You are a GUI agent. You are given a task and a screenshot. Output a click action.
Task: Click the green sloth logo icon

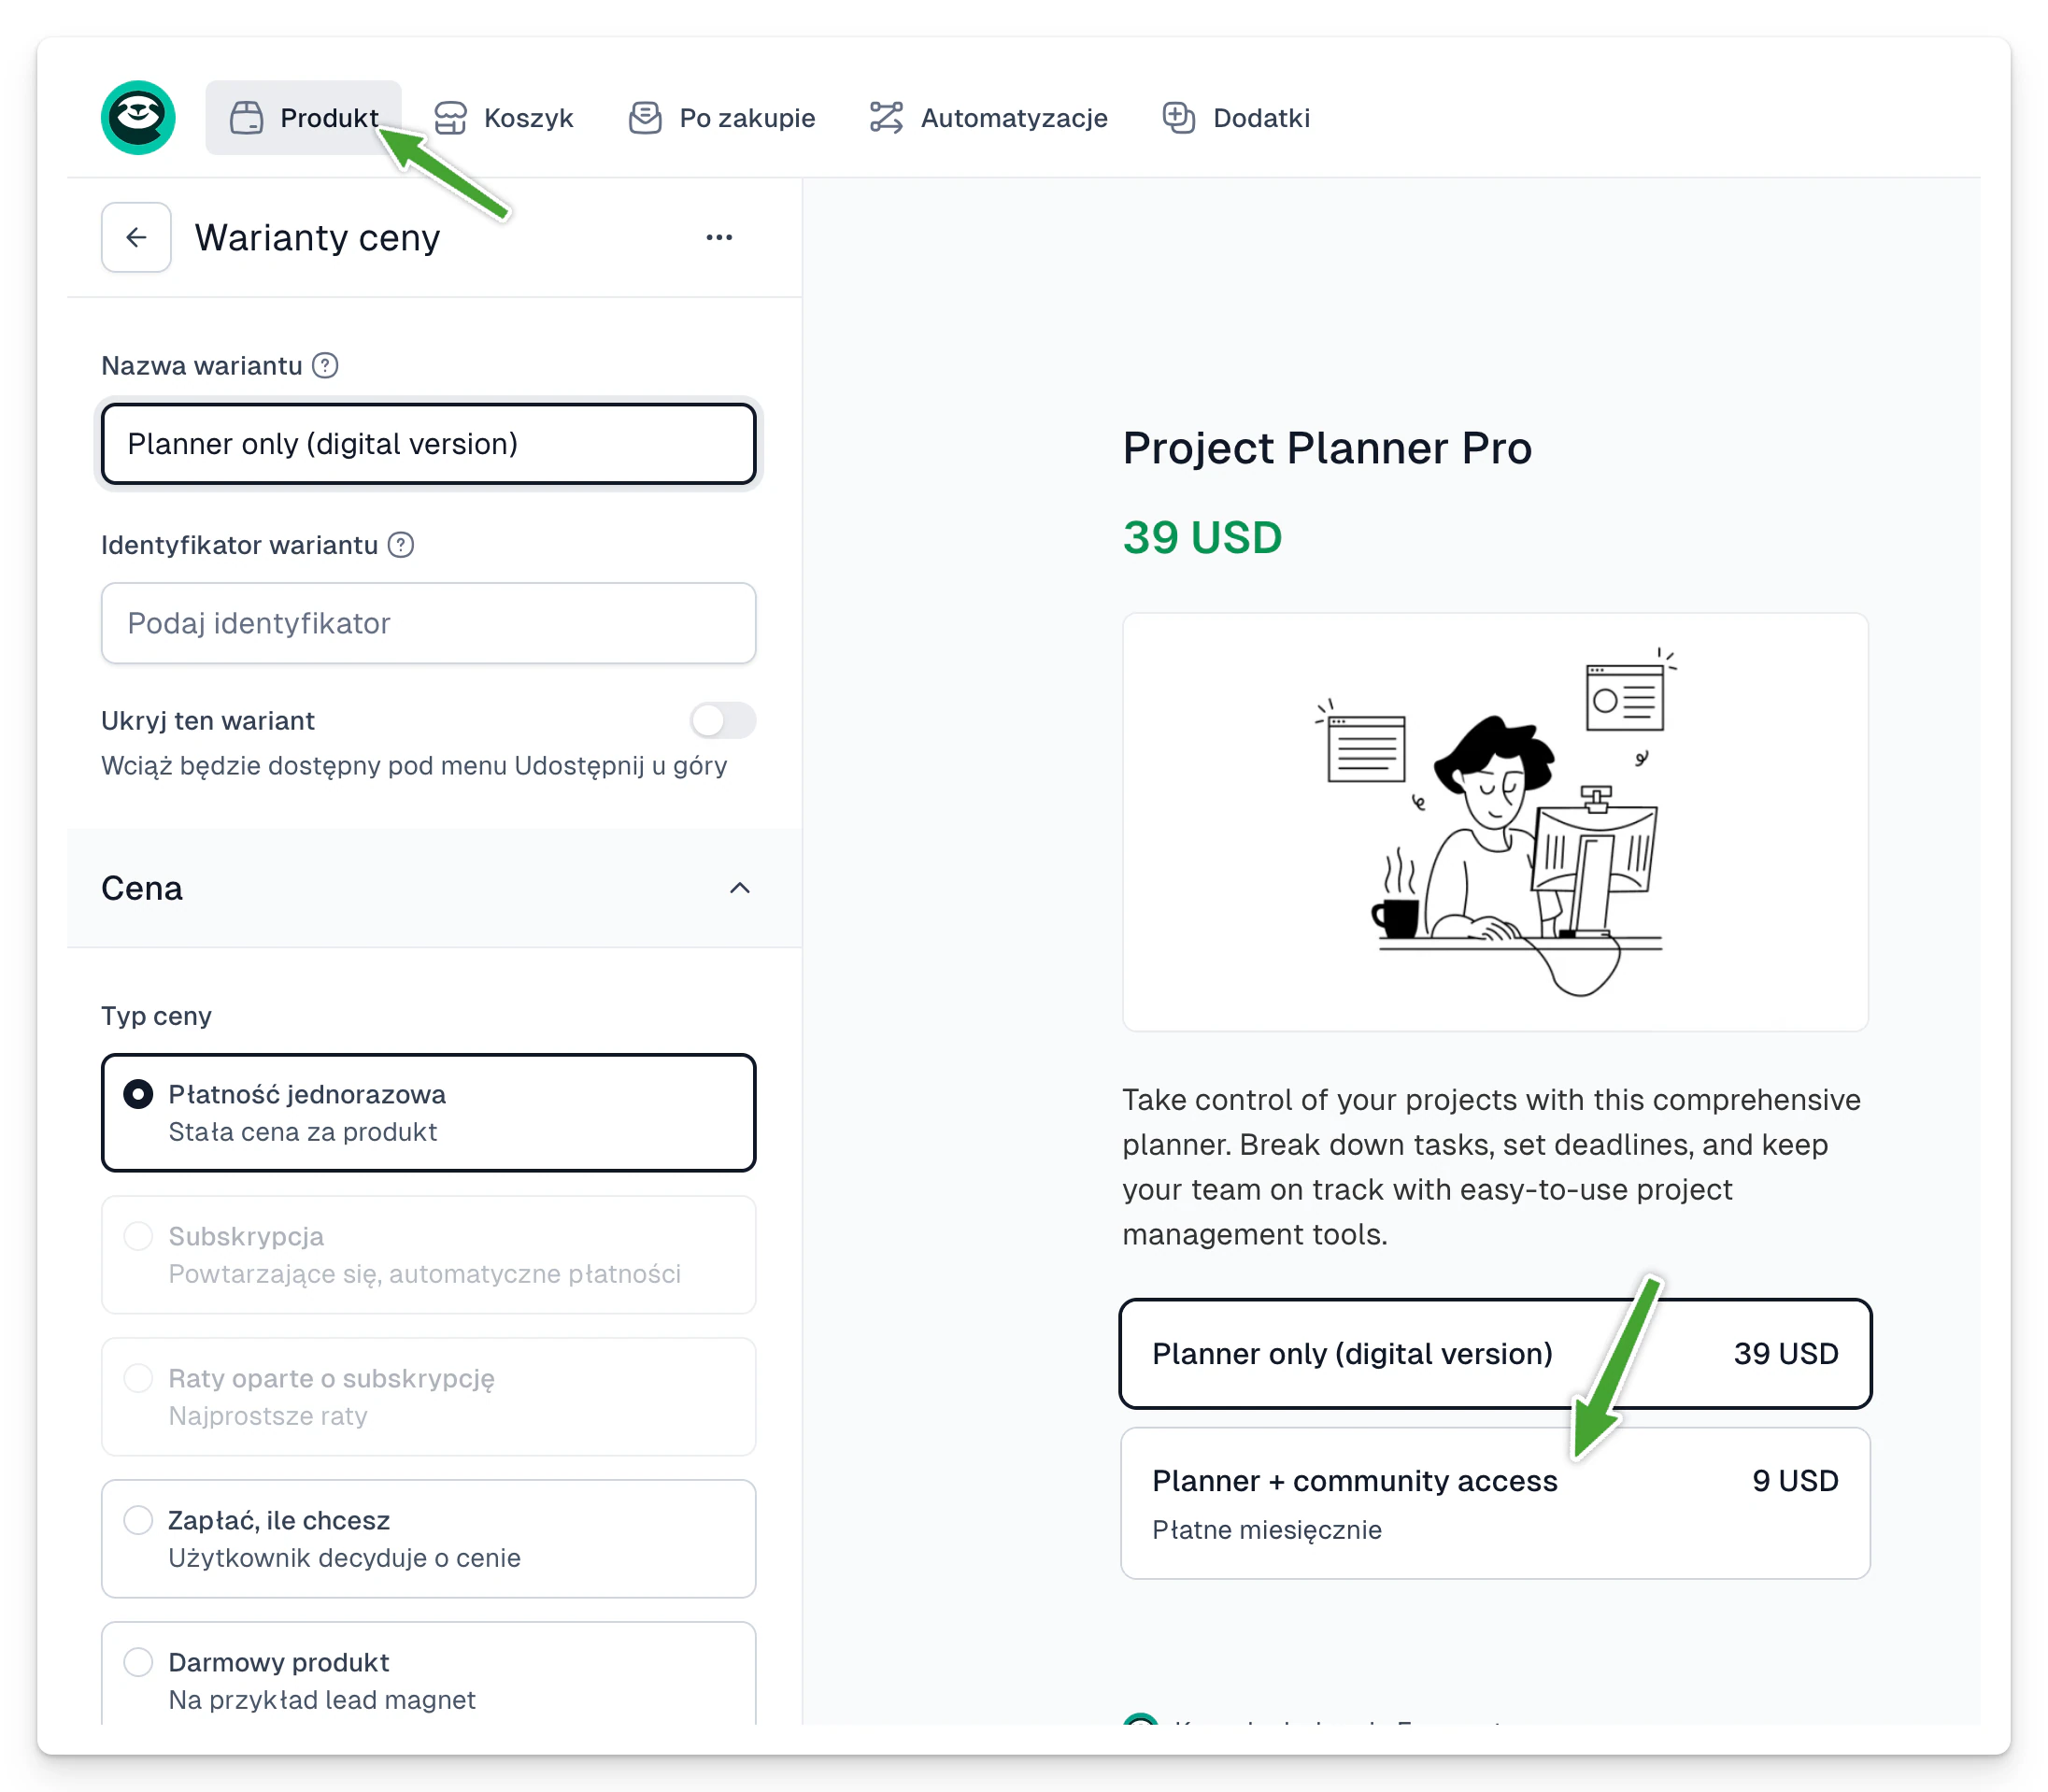coord(138,118)
